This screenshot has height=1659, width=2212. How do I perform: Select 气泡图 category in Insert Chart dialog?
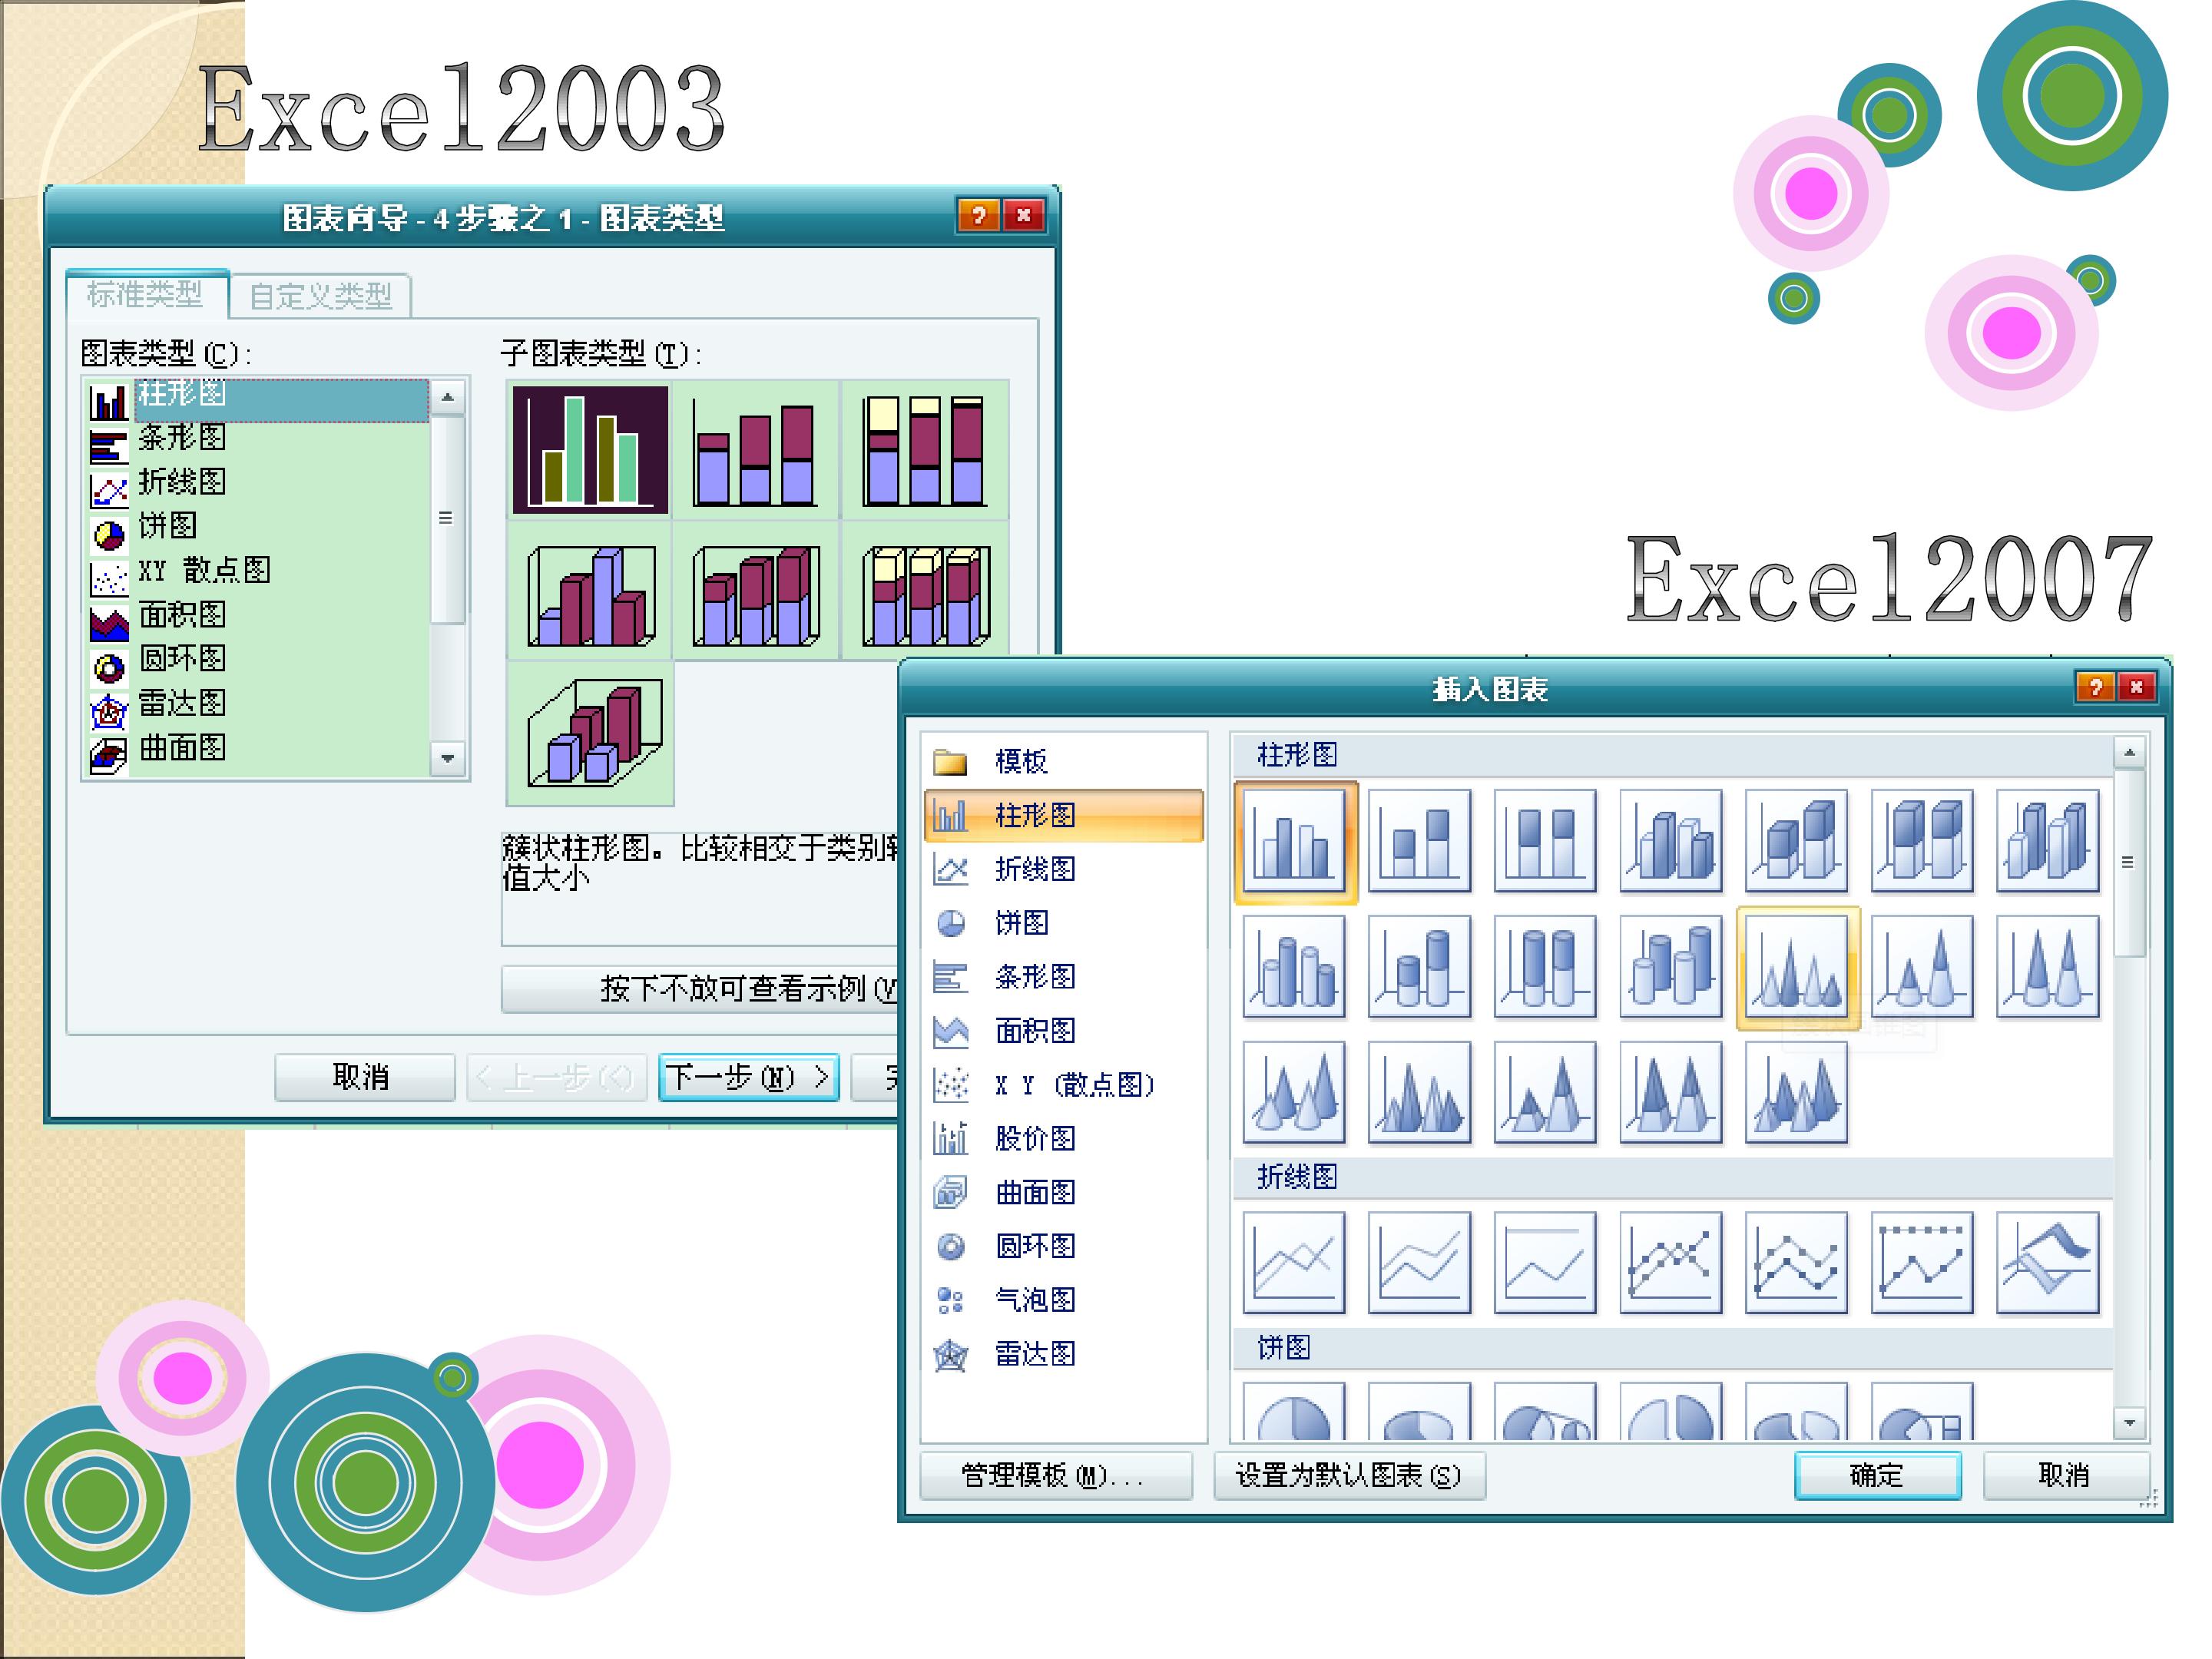(1063, 1300)
